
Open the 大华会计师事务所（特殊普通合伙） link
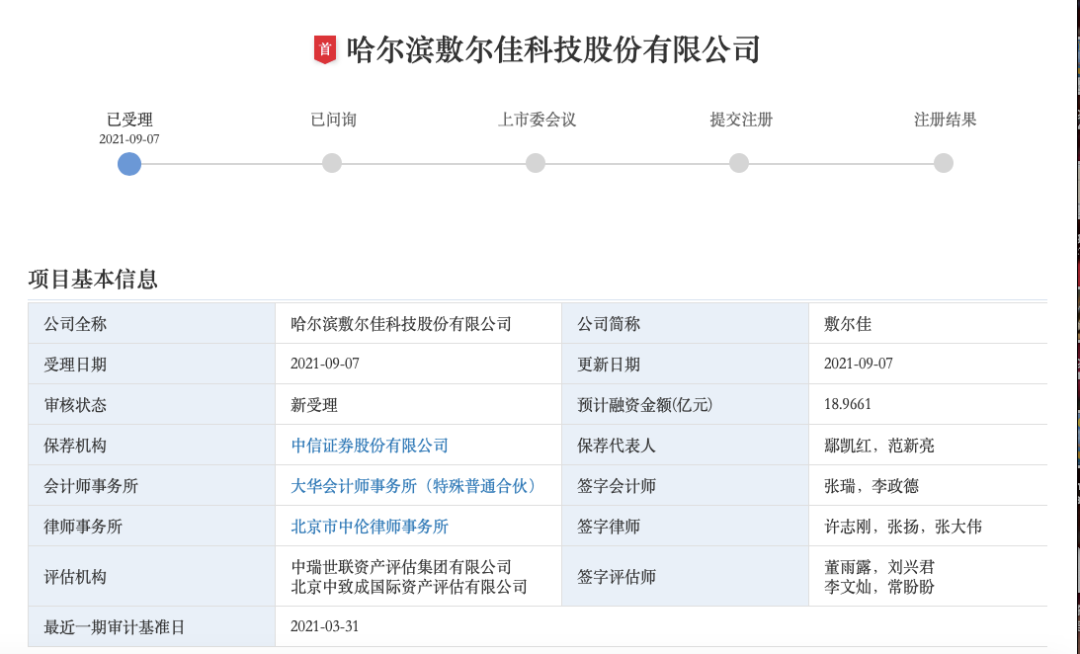pyautogui.click(x=415, y=486)
